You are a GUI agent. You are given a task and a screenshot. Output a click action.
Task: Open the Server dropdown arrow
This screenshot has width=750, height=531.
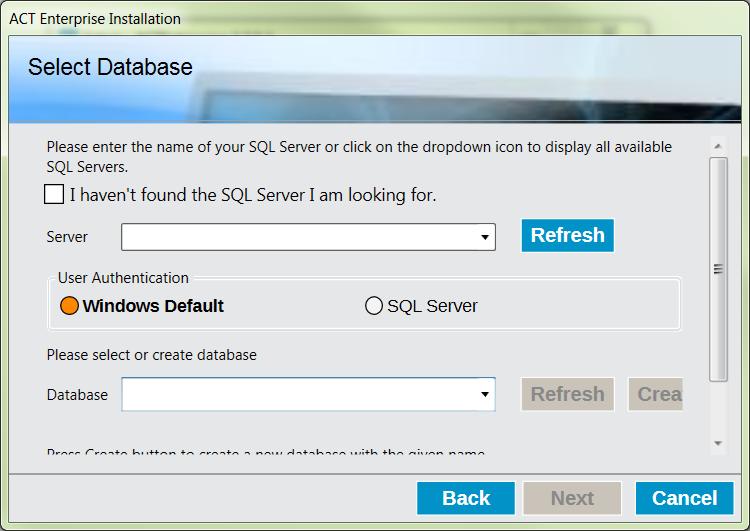click(485, 237)
